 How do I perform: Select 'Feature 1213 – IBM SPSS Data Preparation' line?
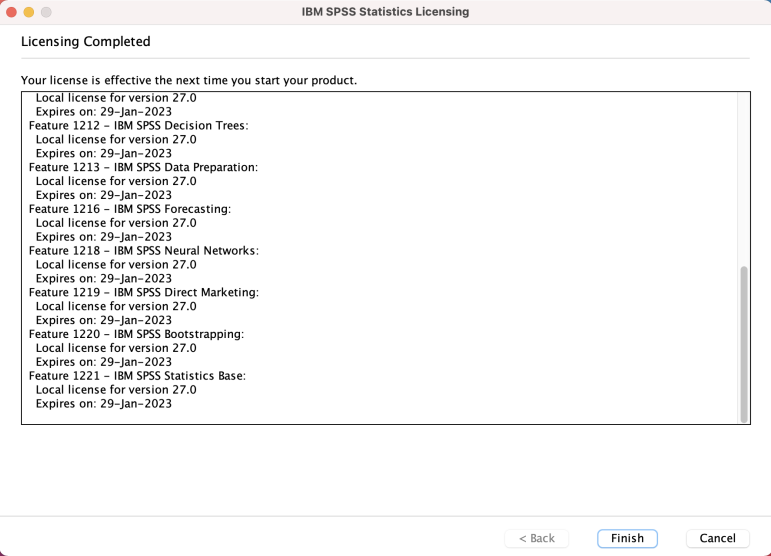coord(143,168)
